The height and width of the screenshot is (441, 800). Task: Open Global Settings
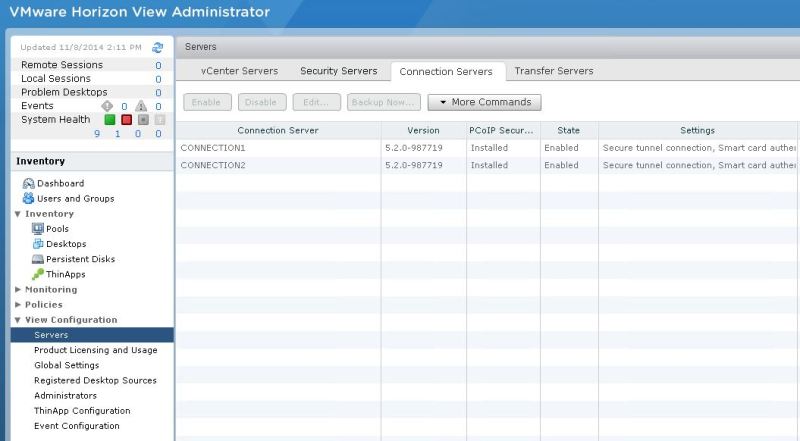click(x=66, y=365)
